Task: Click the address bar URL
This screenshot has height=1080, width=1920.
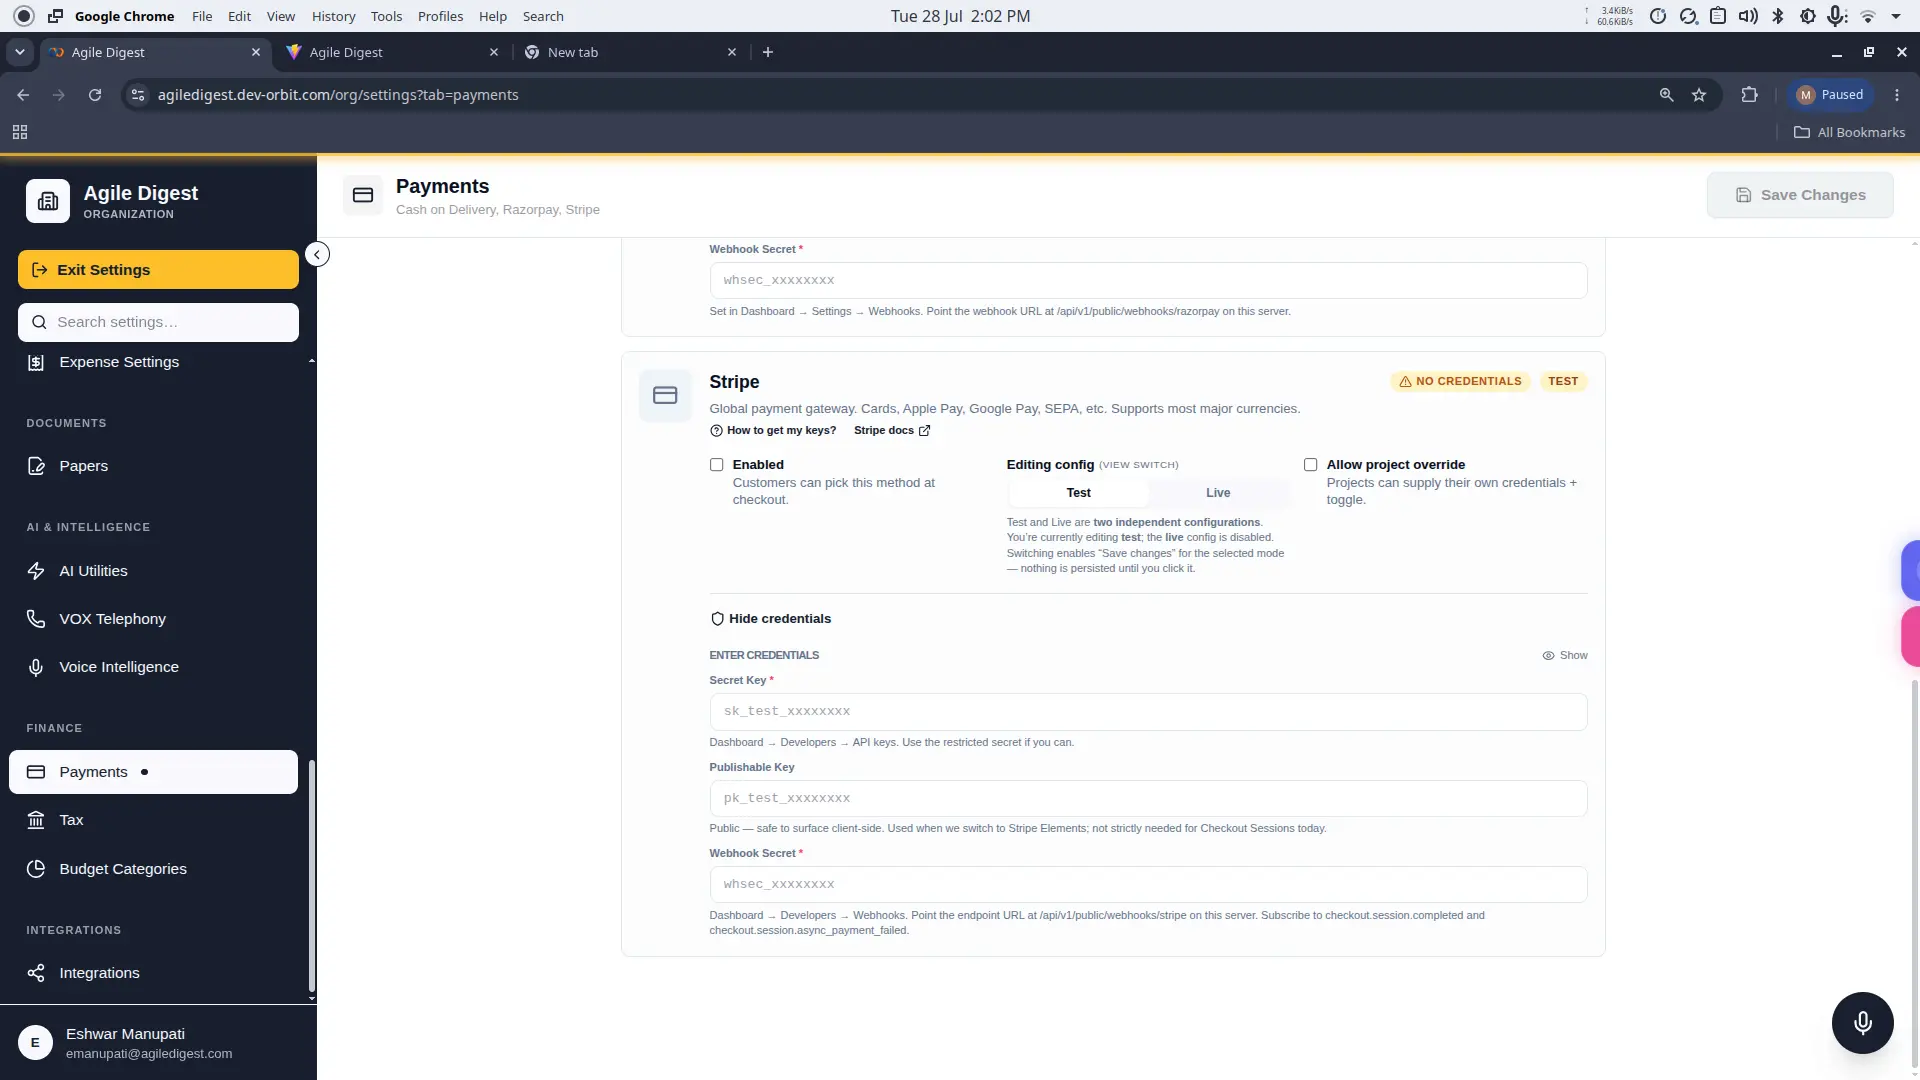Action: tap(338, 95)
